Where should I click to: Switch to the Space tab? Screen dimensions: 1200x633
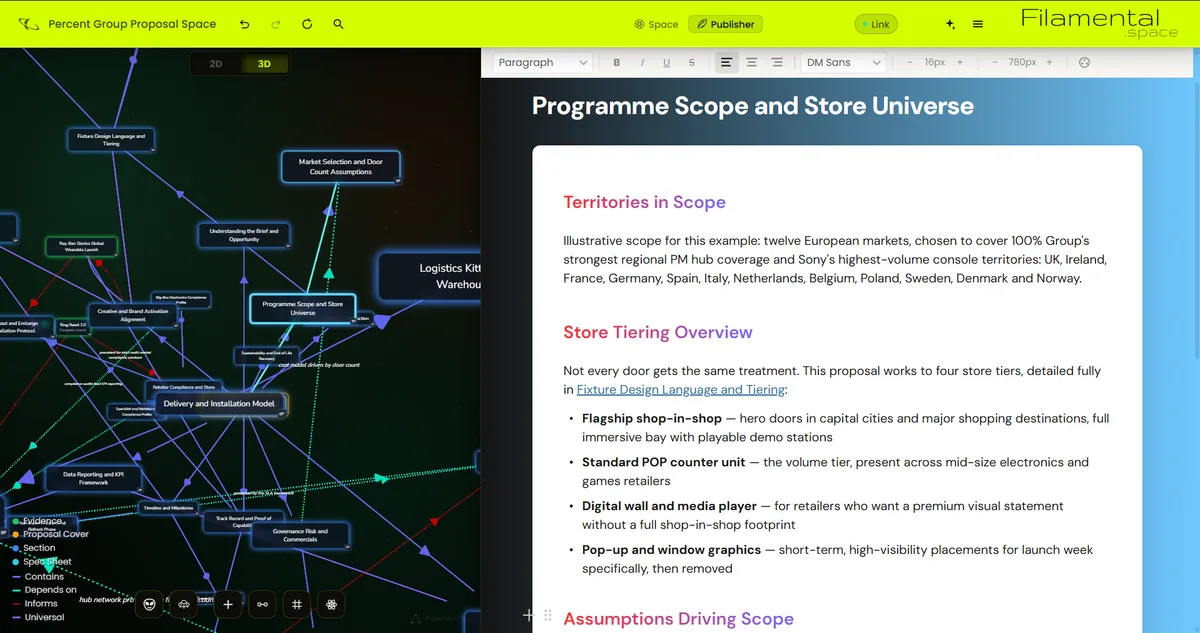656,24
